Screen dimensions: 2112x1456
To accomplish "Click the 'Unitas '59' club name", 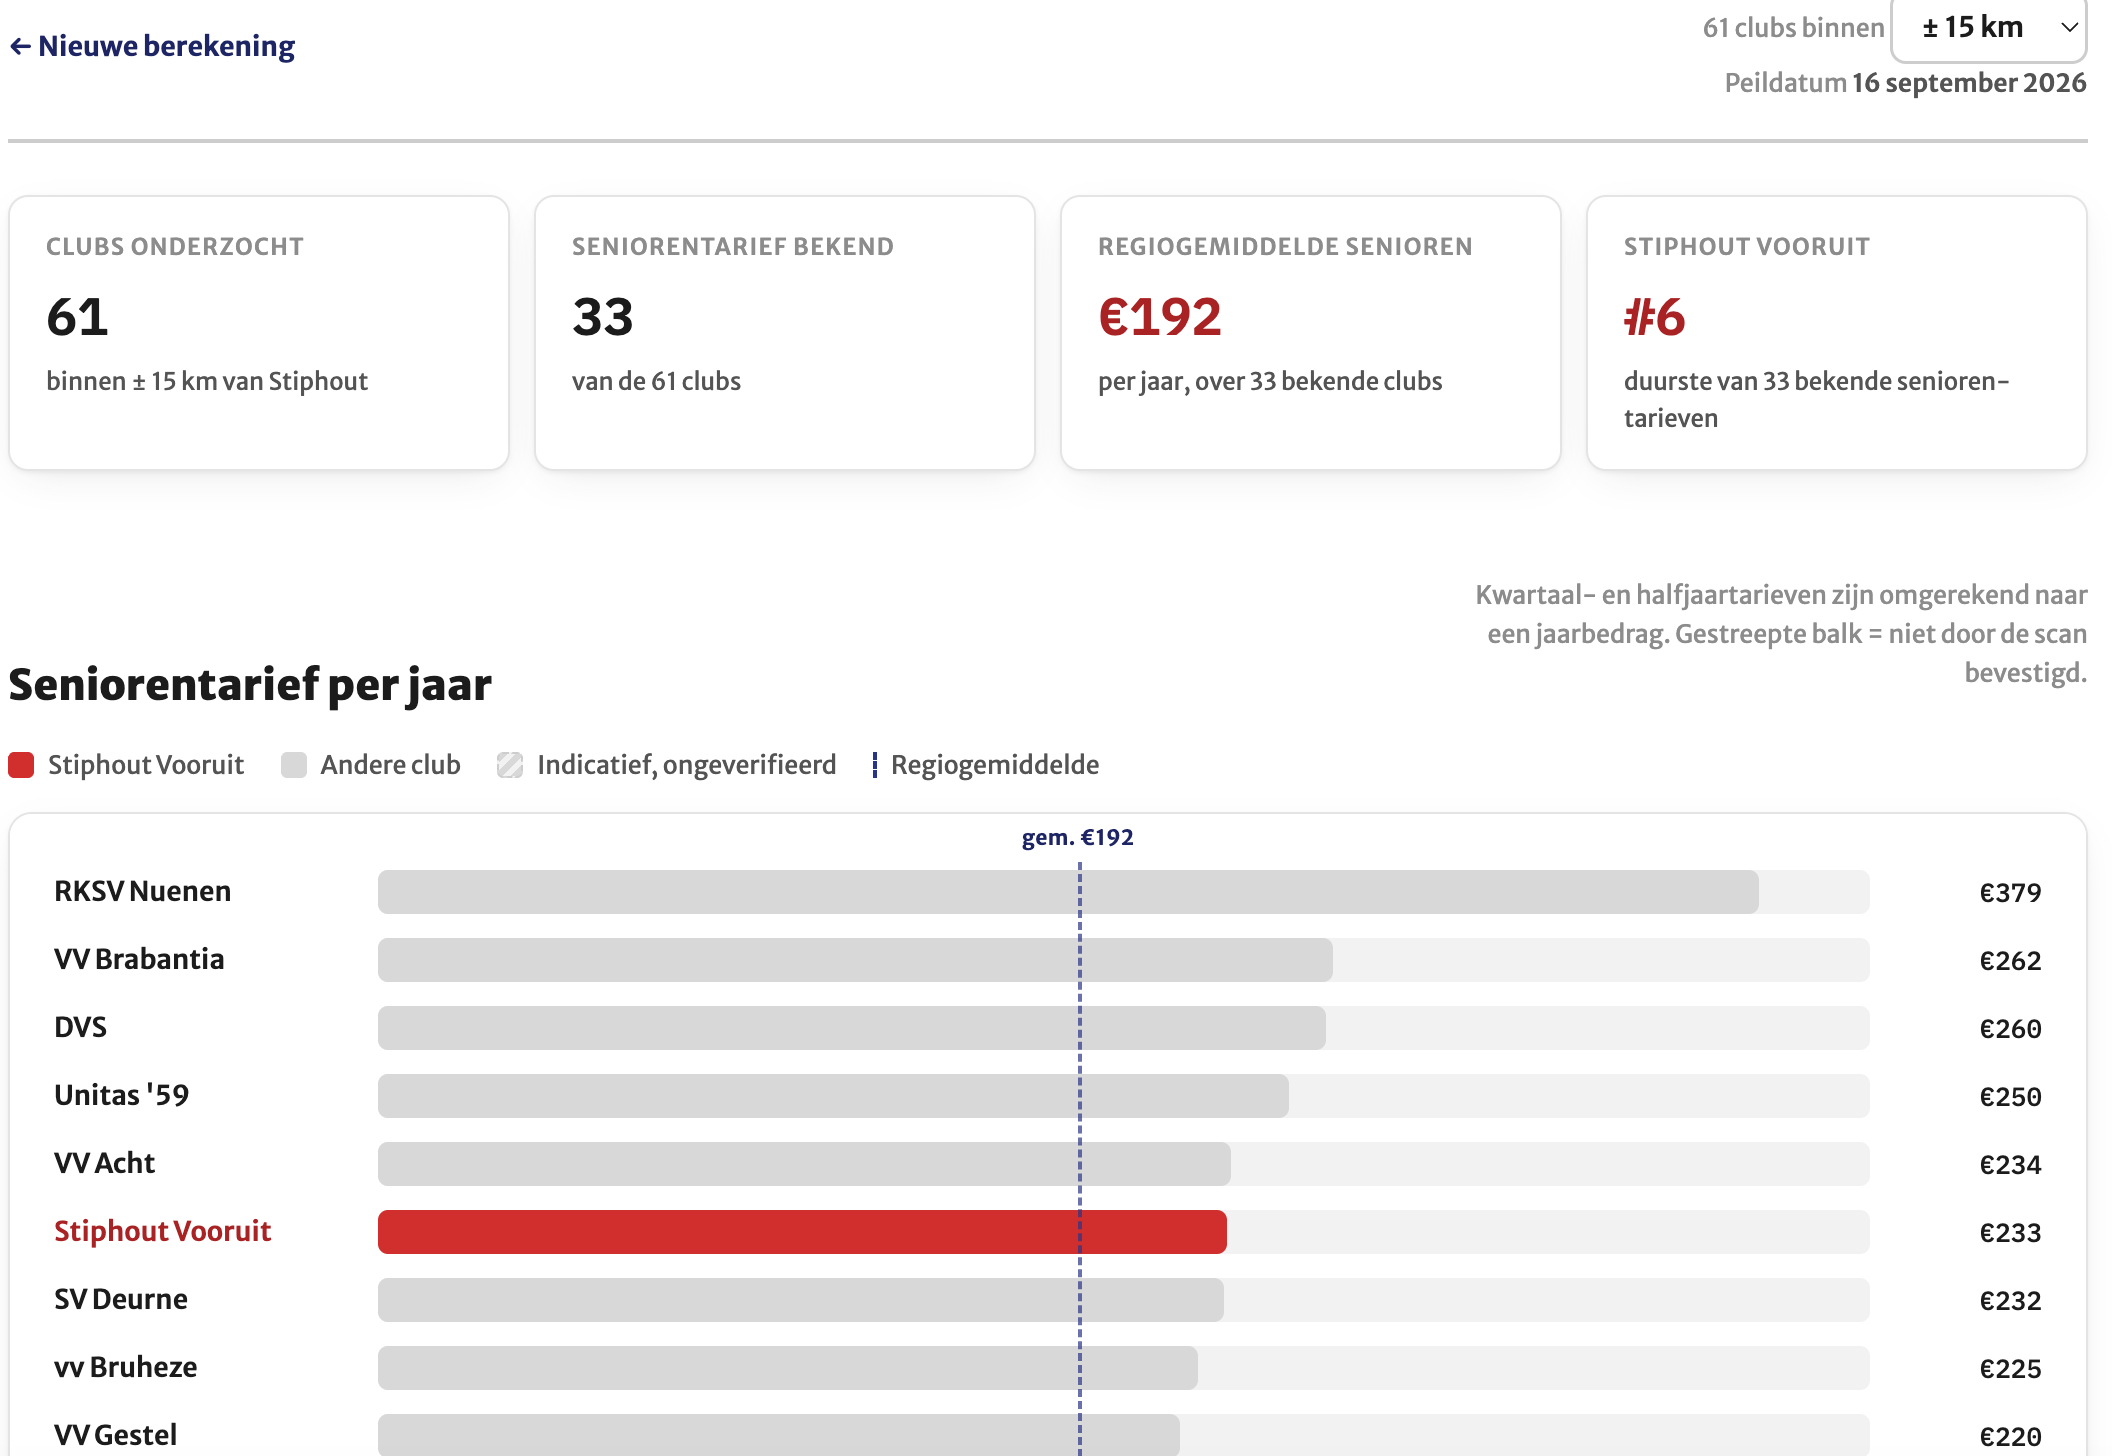I will [x=122, y=1095].
